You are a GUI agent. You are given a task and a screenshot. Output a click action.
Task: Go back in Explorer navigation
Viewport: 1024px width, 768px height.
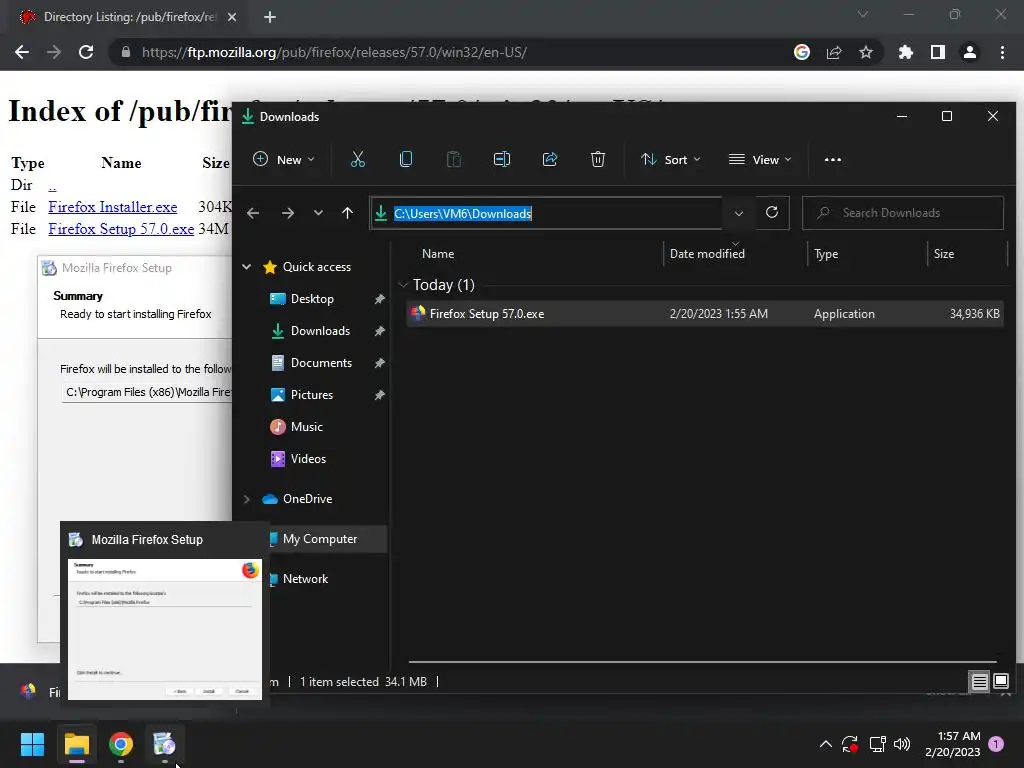(253, 213)
